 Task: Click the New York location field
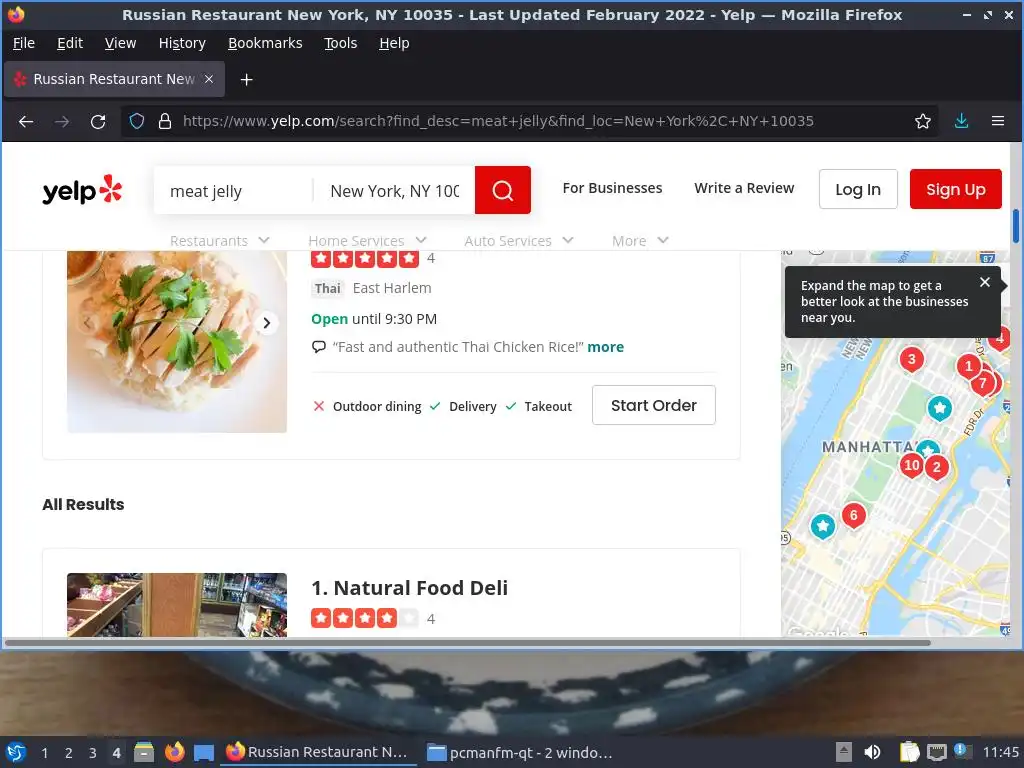point(394,191)
